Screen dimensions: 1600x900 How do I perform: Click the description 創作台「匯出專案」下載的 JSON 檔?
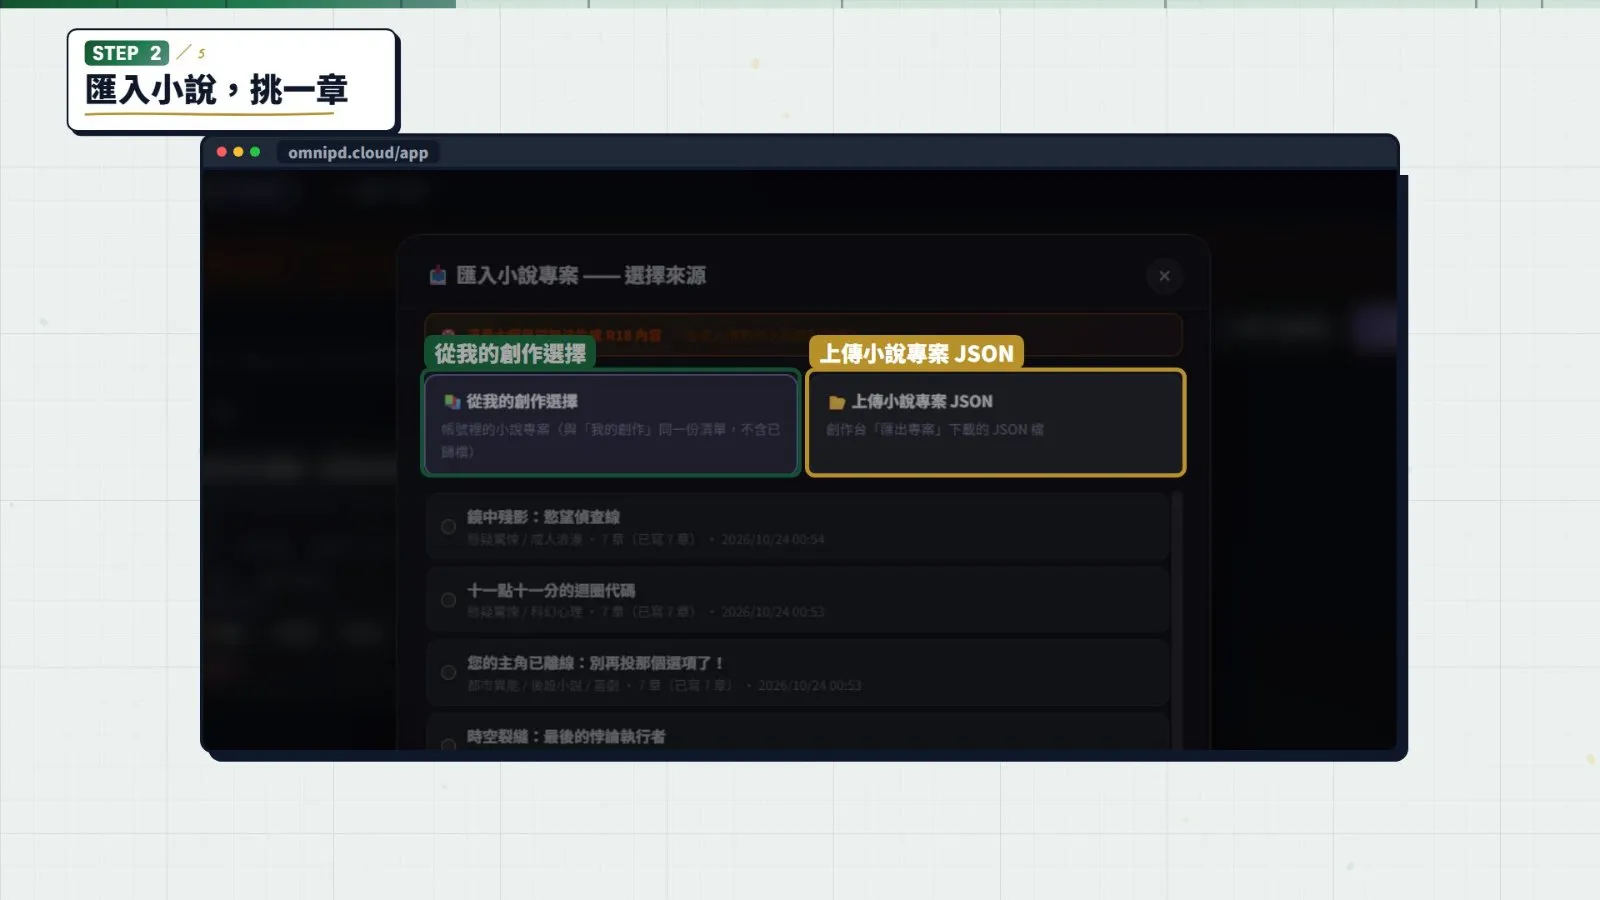(x=935, y=429)
